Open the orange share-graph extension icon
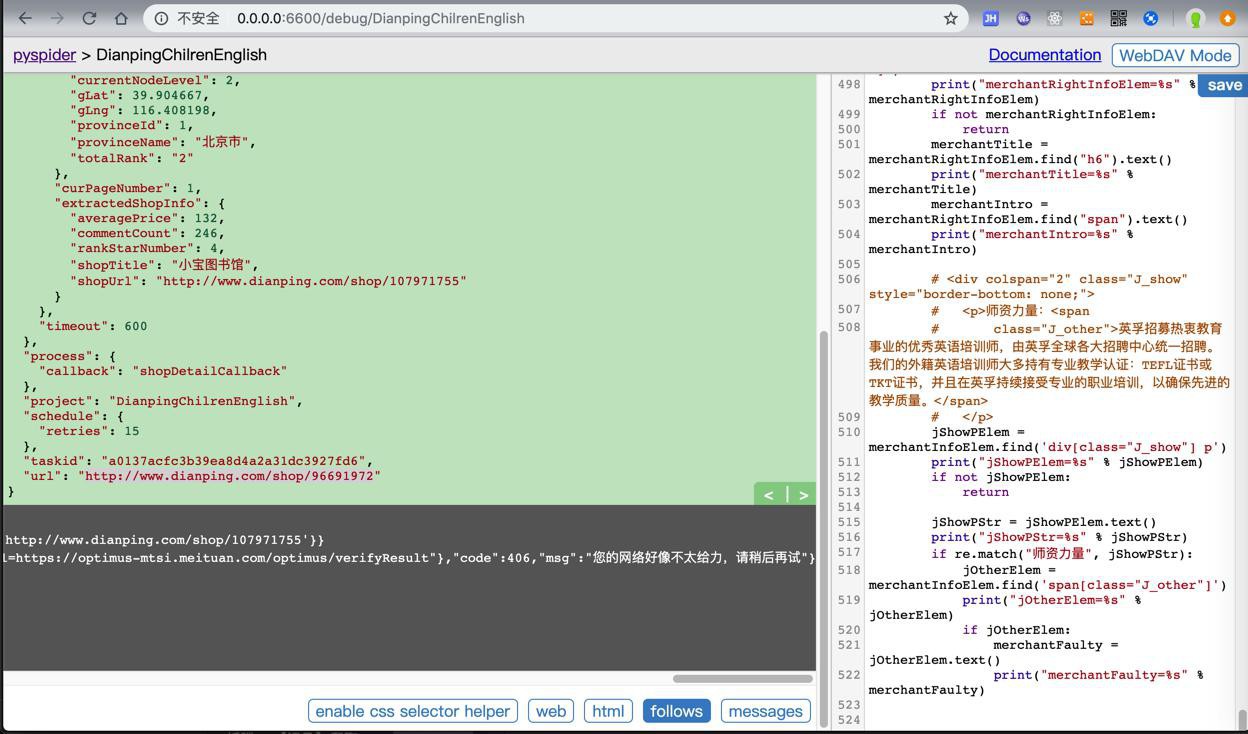 point(1087,18)
